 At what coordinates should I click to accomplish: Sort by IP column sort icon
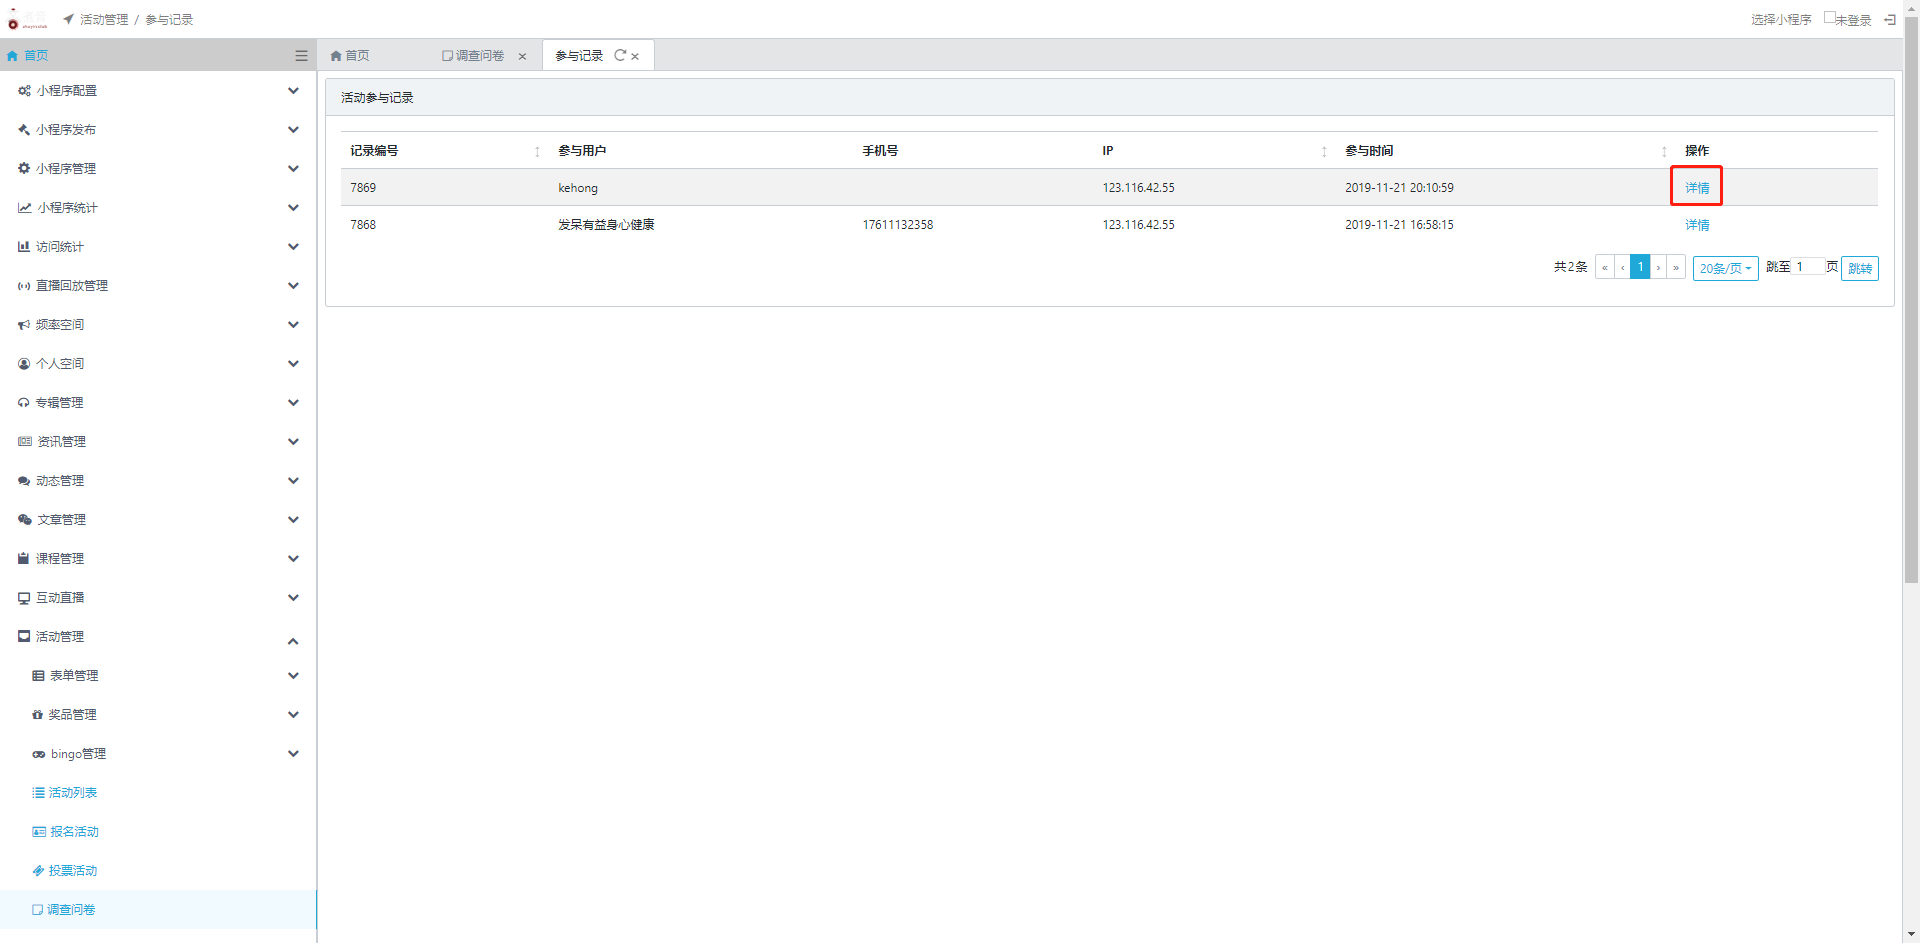click(x=1324, y=152)
